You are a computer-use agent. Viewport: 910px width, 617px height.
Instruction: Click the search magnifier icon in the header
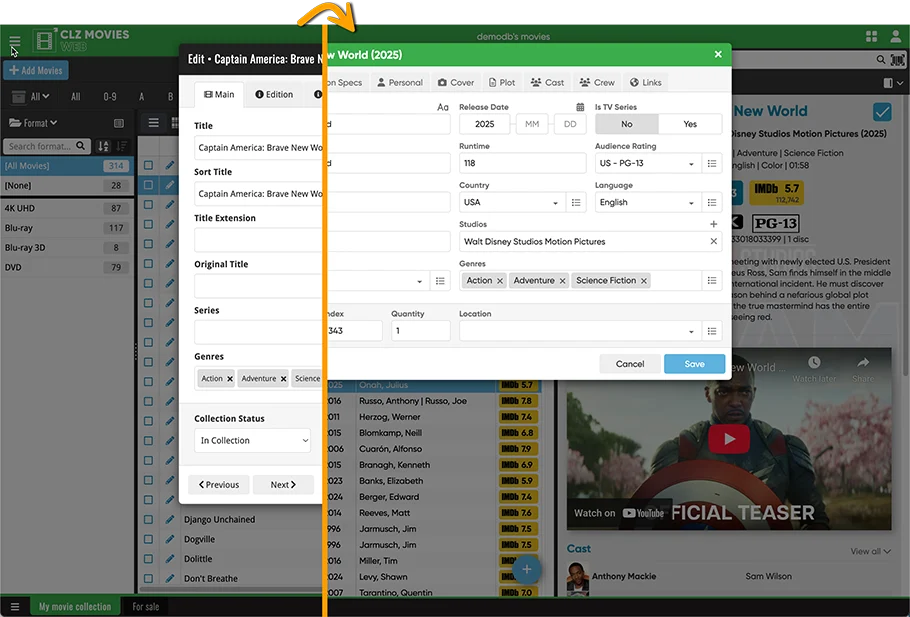coord(880,59)
